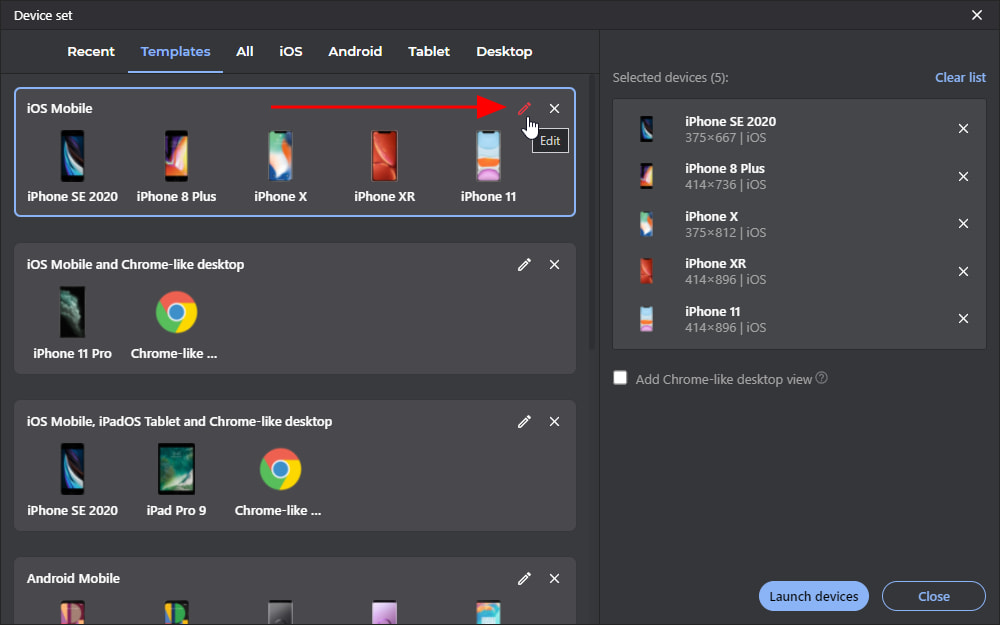Screen dimensions: 1000x625
Task: Select iPhone SE 2020 in iPadOS Tablet template
Action: tap(72, 469)
